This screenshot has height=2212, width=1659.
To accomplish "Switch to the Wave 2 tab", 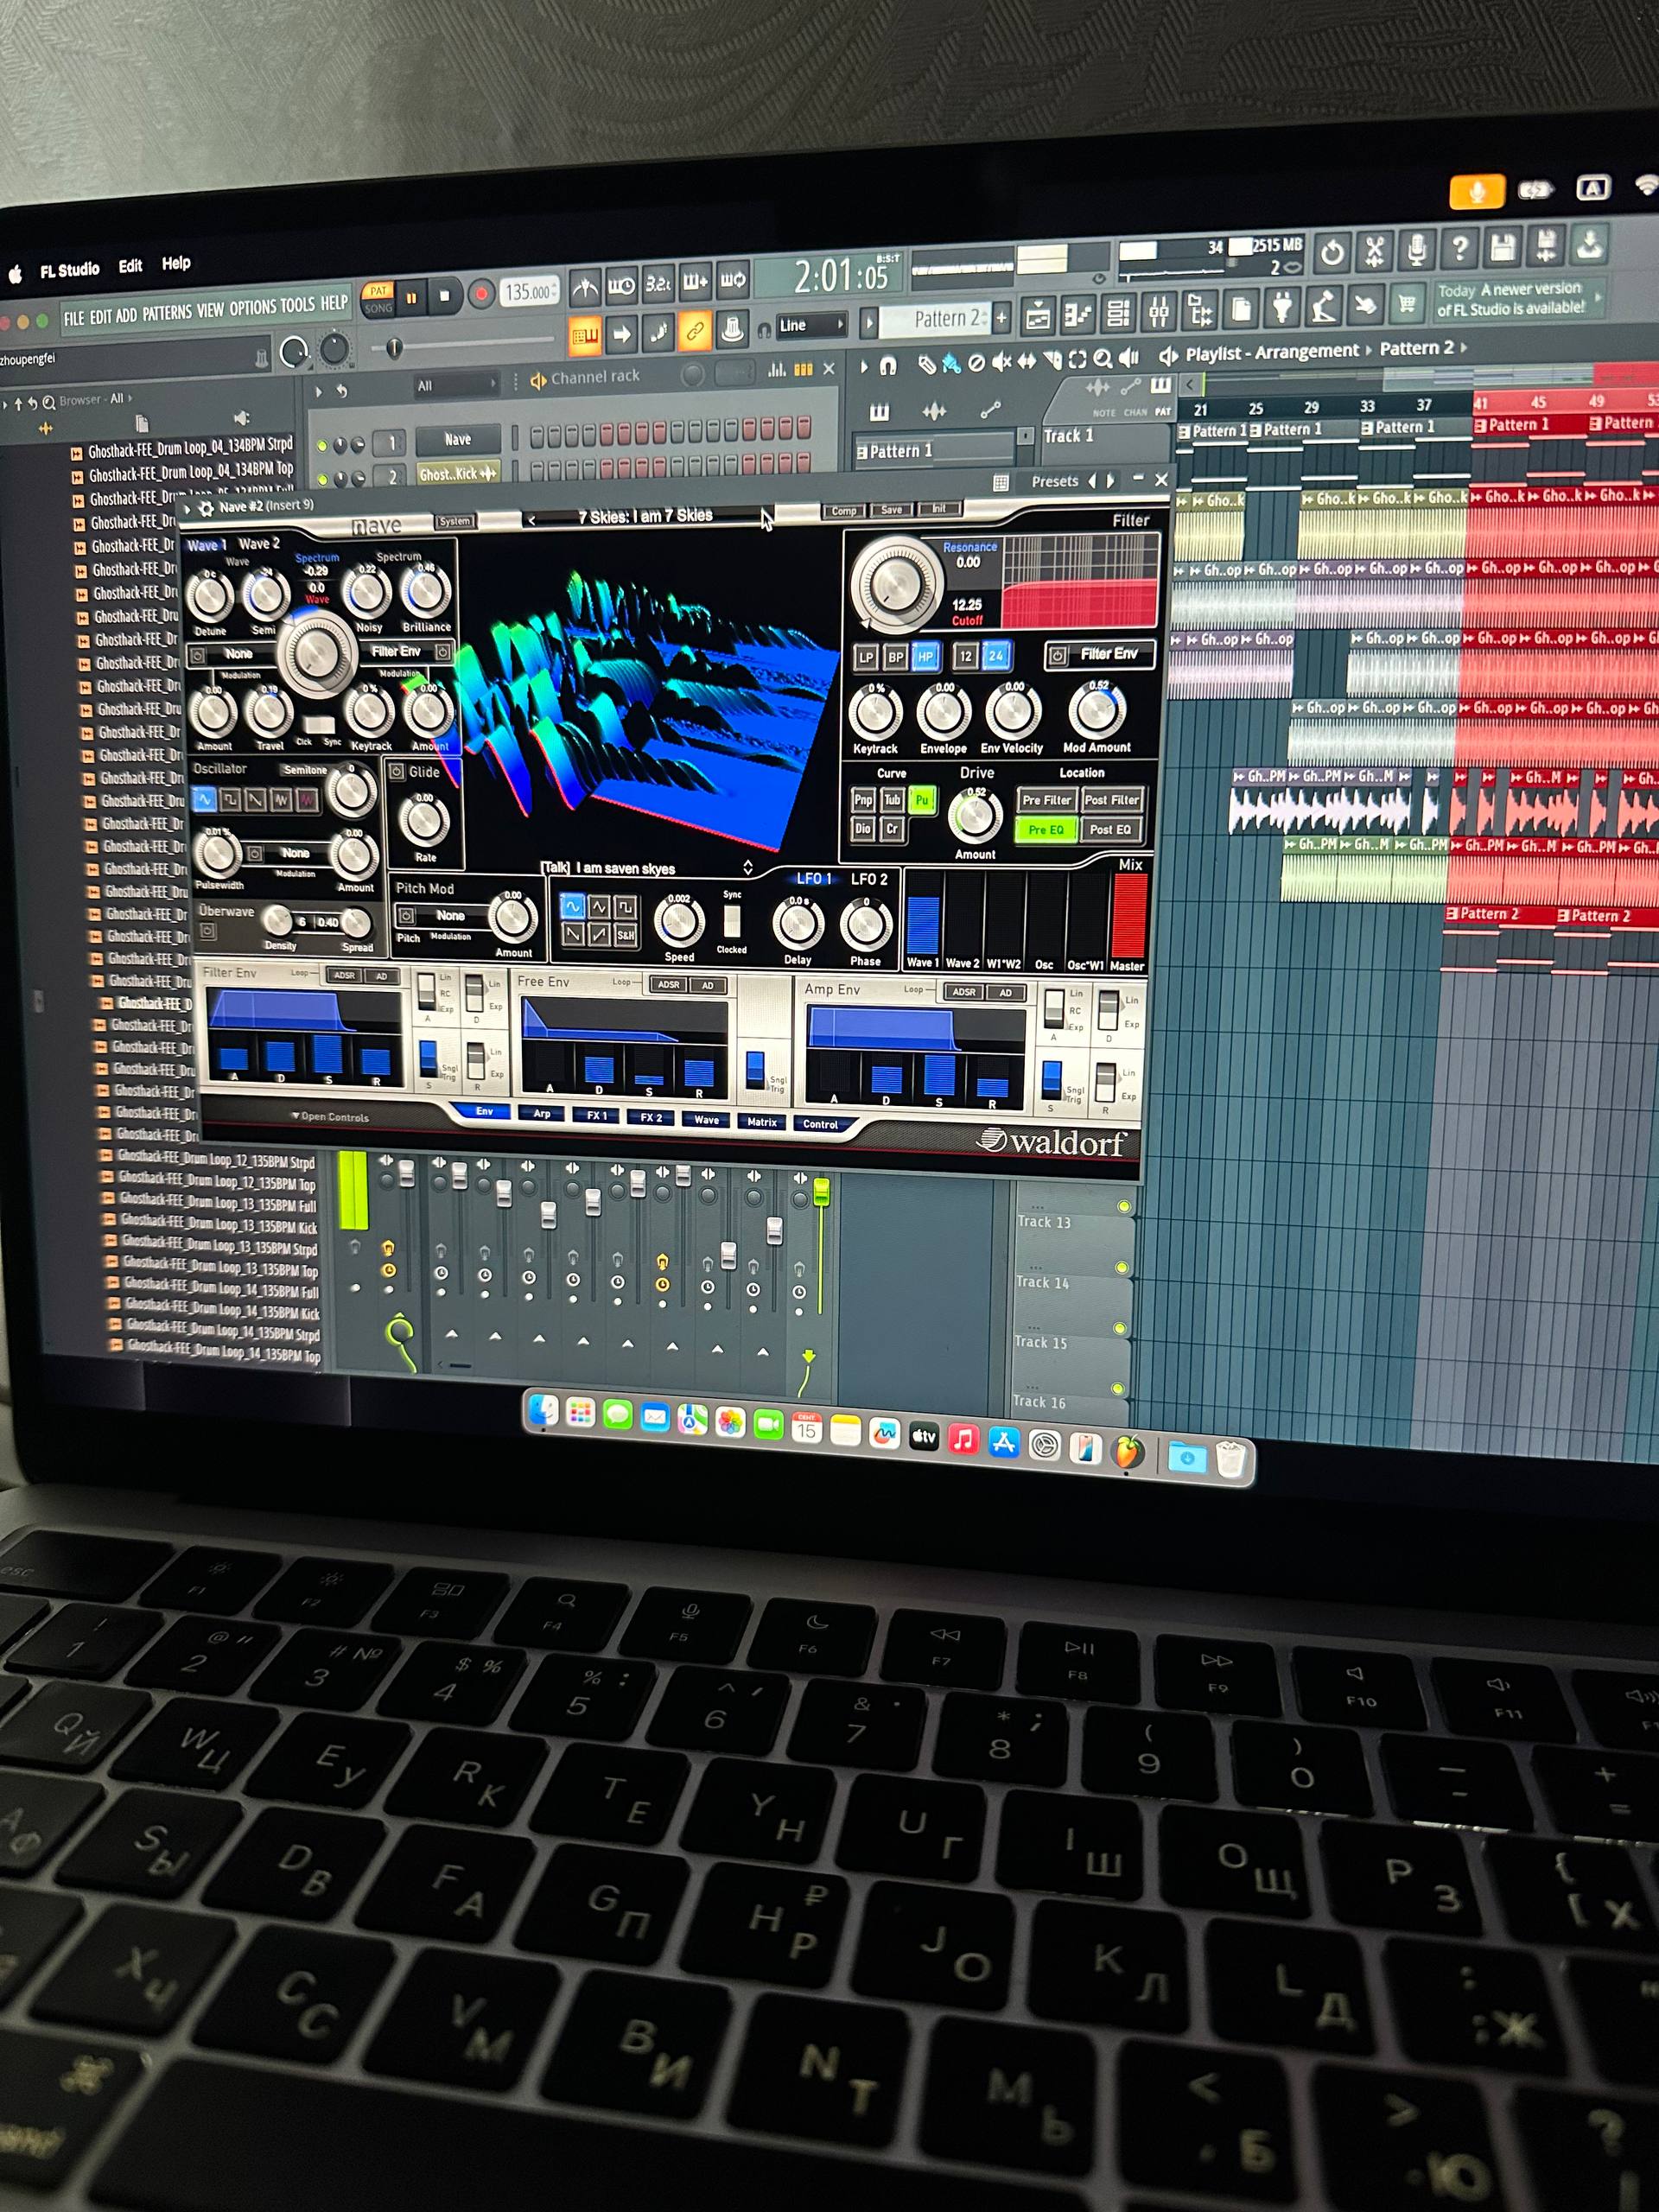I will coord(259,544).
